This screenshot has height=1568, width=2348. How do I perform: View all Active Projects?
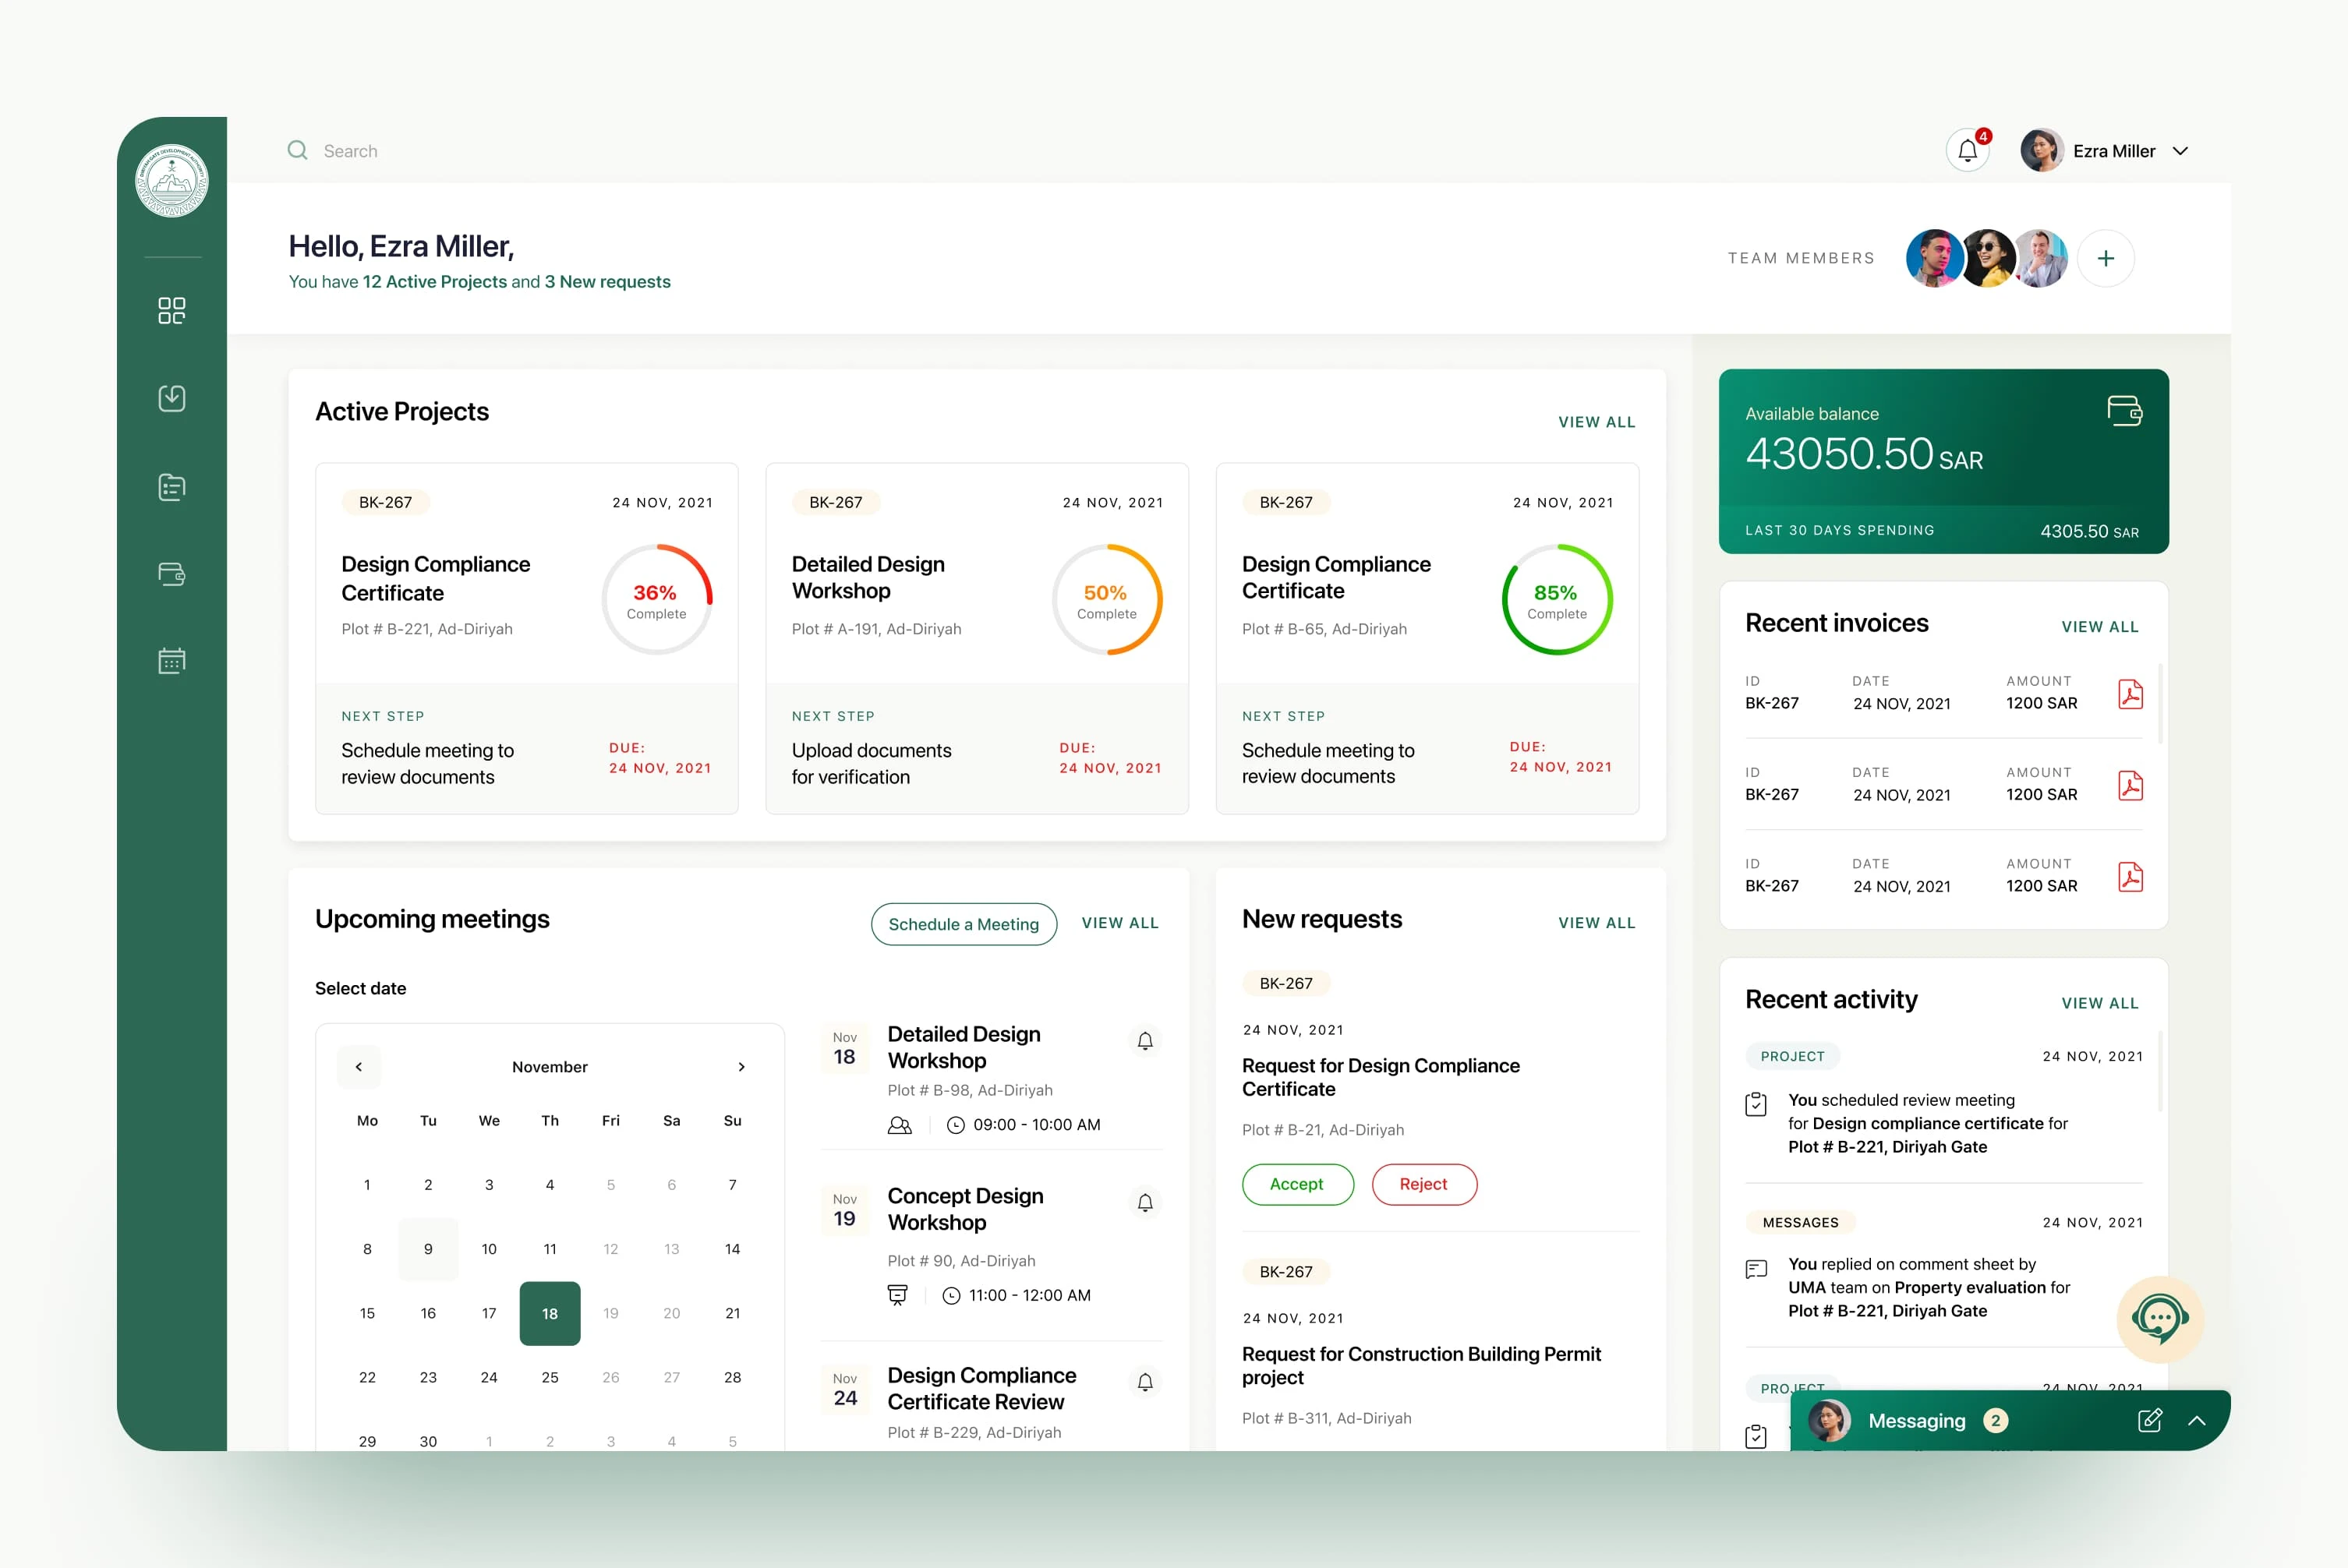[x=1596, y=422]
